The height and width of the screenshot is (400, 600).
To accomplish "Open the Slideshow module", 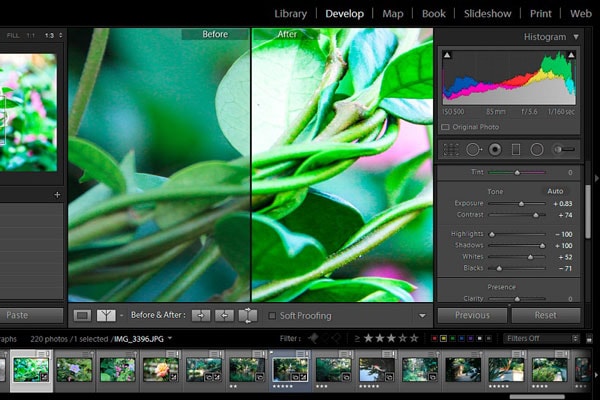I will pyautogui.click(x=488, y=14).
